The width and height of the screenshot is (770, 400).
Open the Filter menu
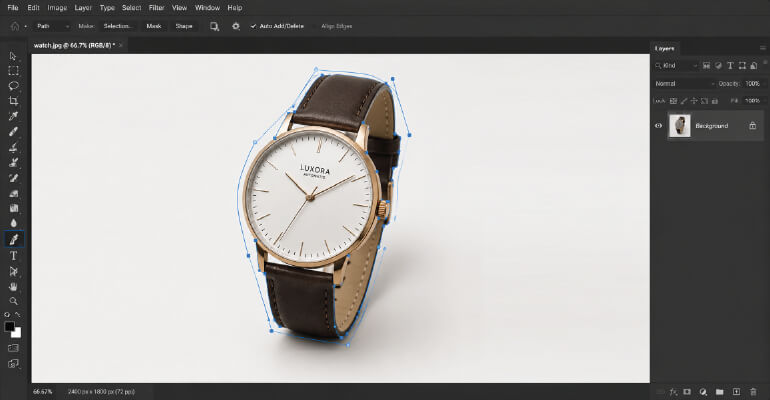[156, 8]
